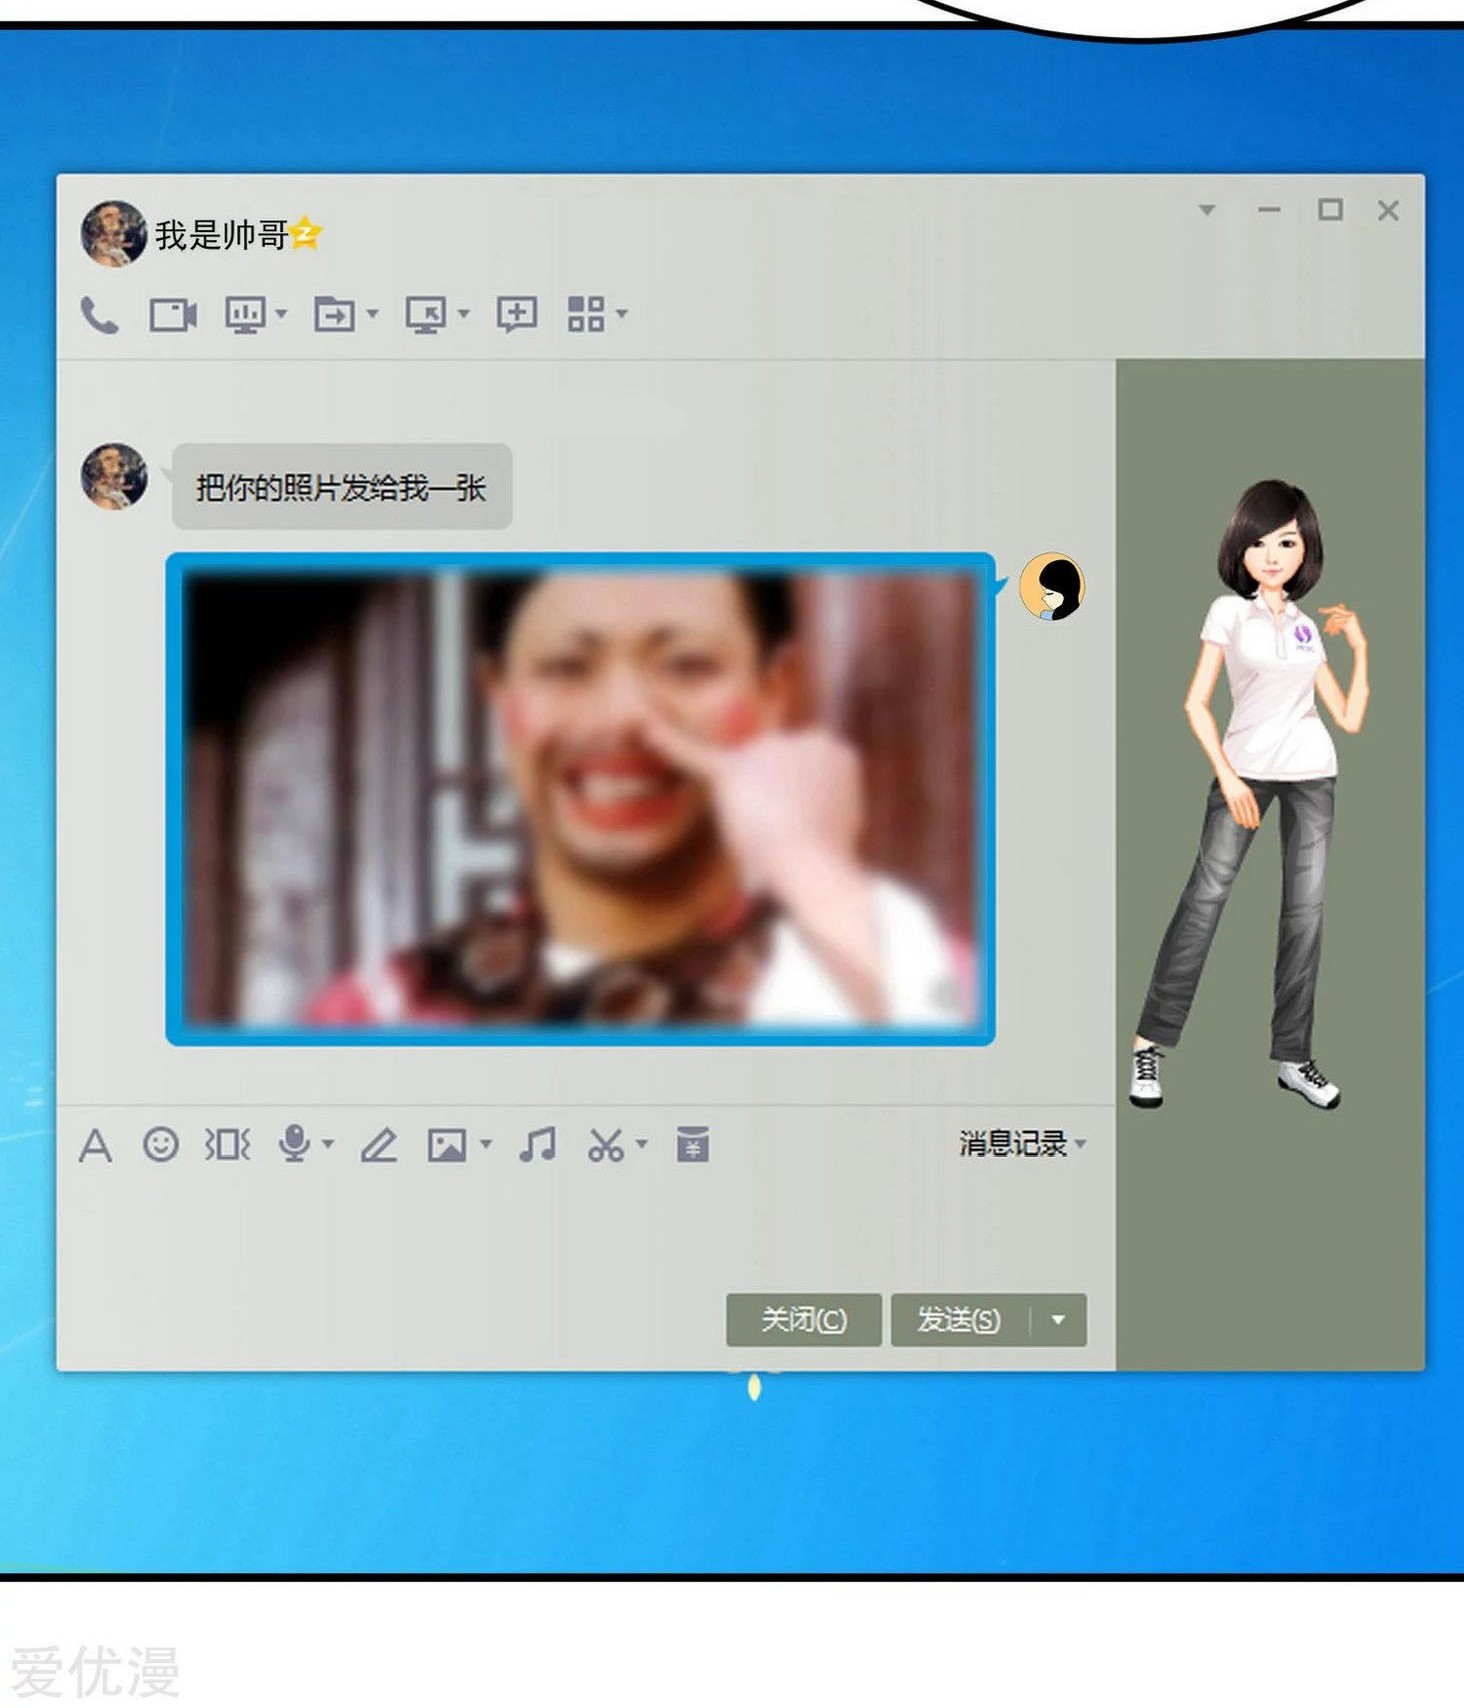This screenshot has width=1464, height=1708.
Task: Expand the screenshot scissors dropdown arrow
Action: [642, 1144]
